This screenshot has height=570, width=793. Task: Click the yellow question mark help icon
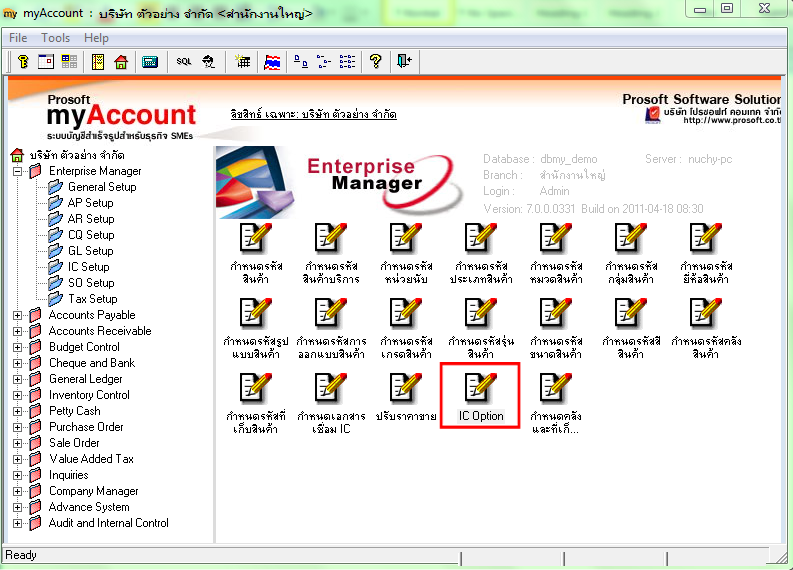[376, 62]
